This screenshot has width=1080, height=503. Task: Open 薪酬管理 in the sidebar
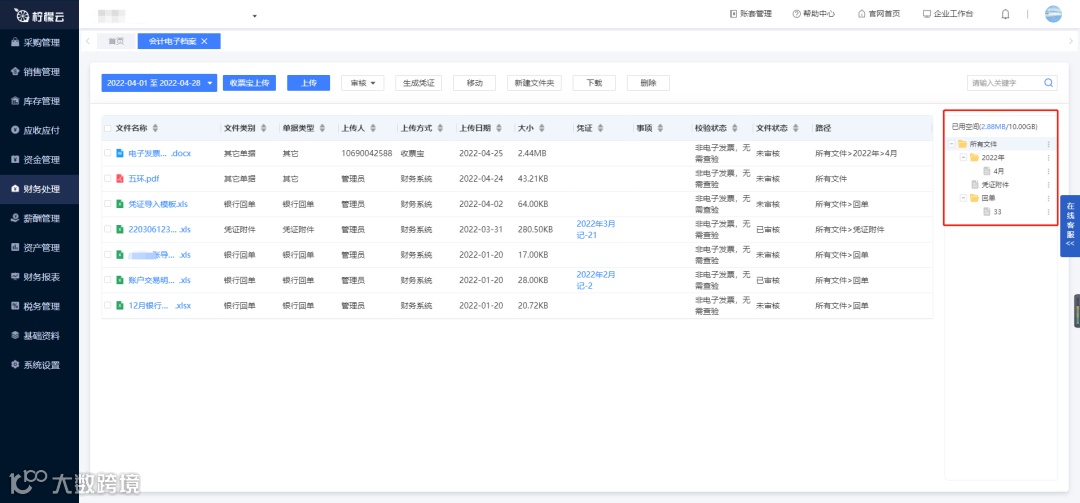pyautogui.click(x=39, y=218)
